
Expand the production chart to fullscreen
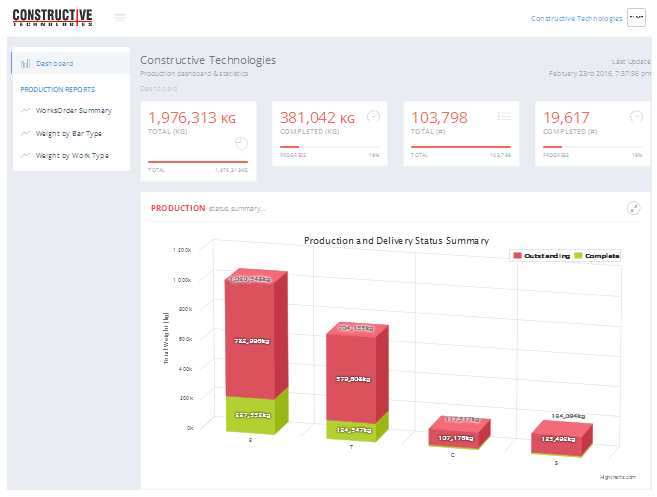point(633,208)
